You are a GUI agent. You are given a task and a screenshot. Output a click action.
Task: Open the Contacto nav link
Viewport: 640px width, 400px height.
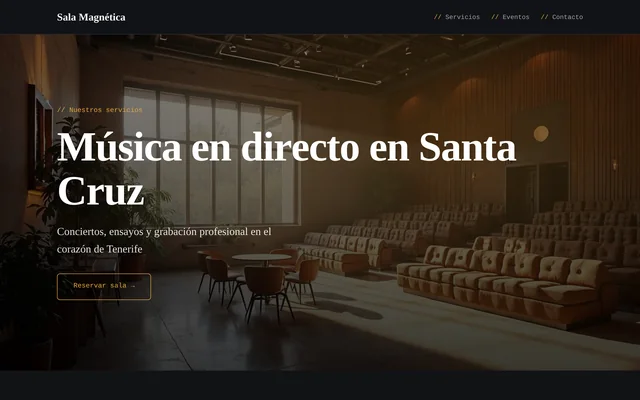click(562, 17)
